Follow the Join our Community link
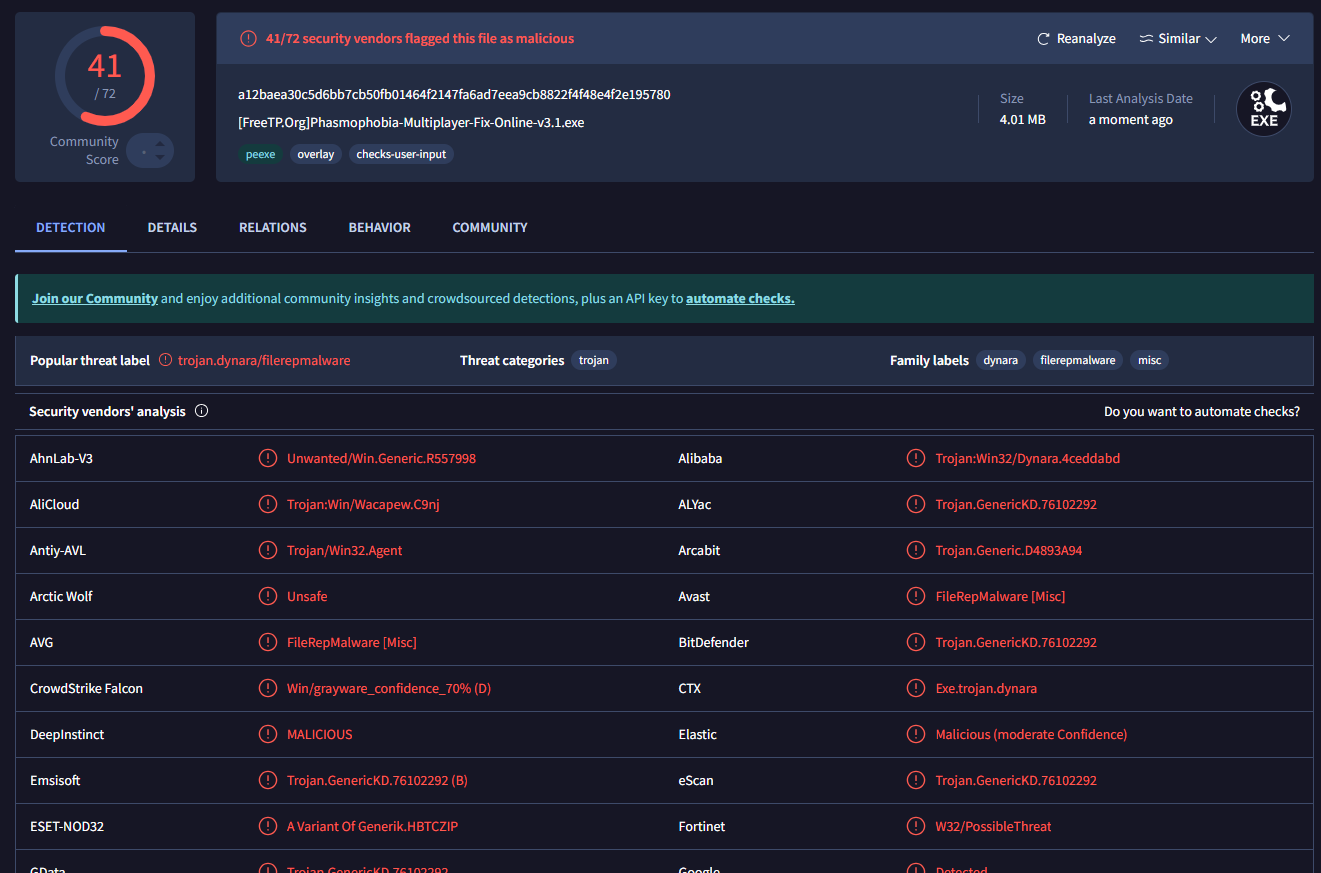 click(x=95, y=299)
